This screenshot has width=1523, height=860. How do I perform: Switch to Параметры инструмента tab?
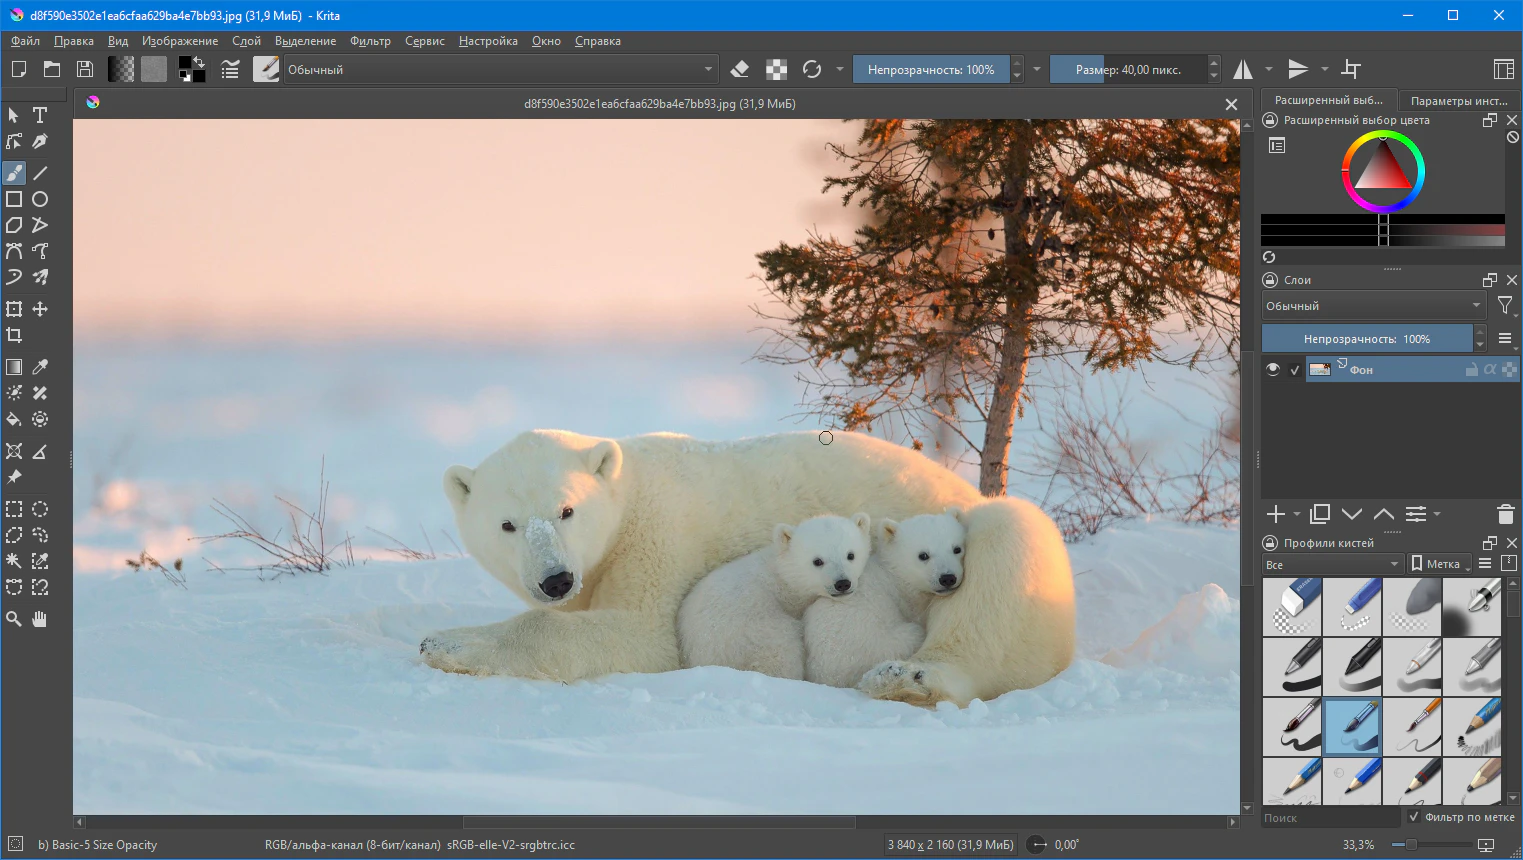1458,100
